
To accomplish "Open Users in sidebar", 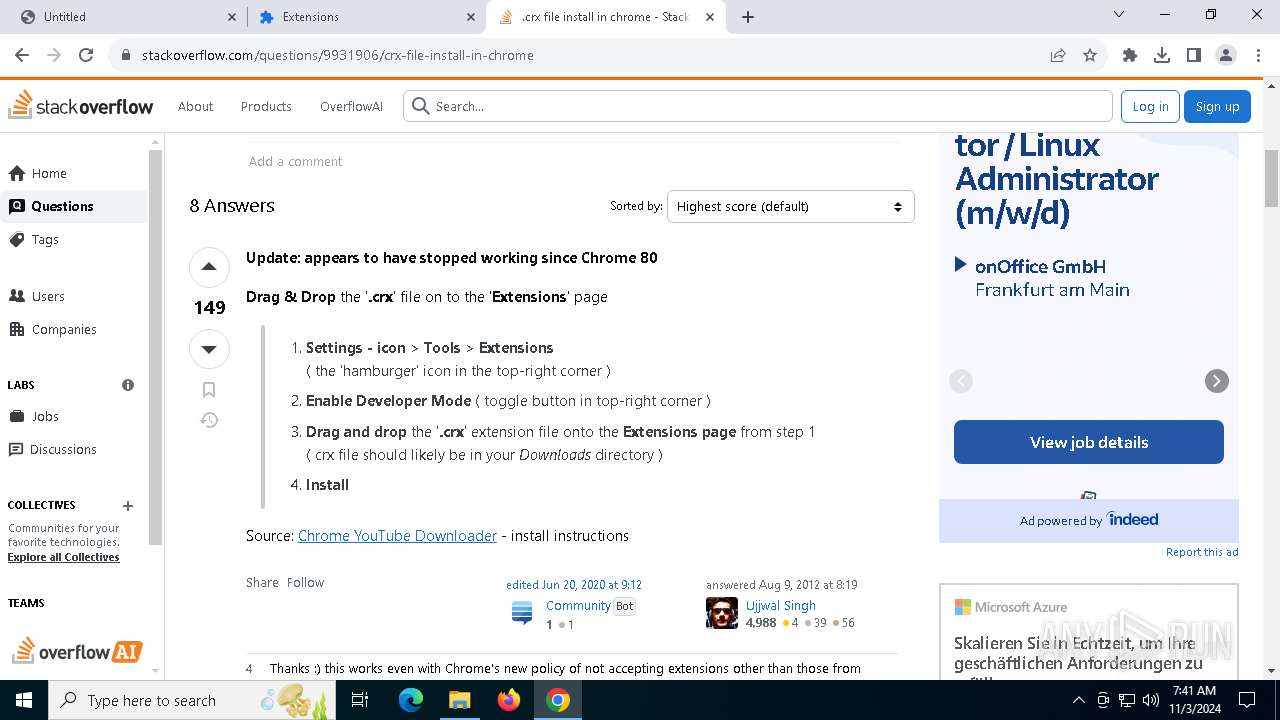I will pyautogui.click(x=74, y=296).
